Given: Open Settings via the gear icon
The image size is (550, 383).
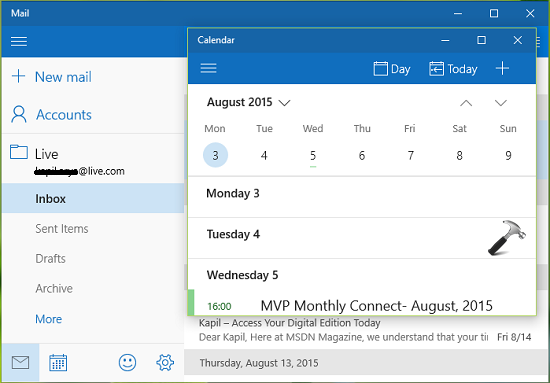Looking at the screenshot, I should (165, 362).
